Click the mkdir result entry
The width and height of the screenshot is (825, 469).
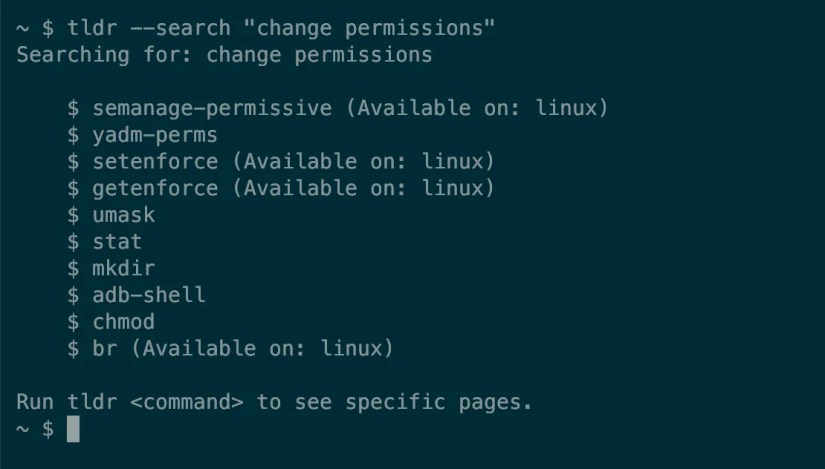[124, 268]
